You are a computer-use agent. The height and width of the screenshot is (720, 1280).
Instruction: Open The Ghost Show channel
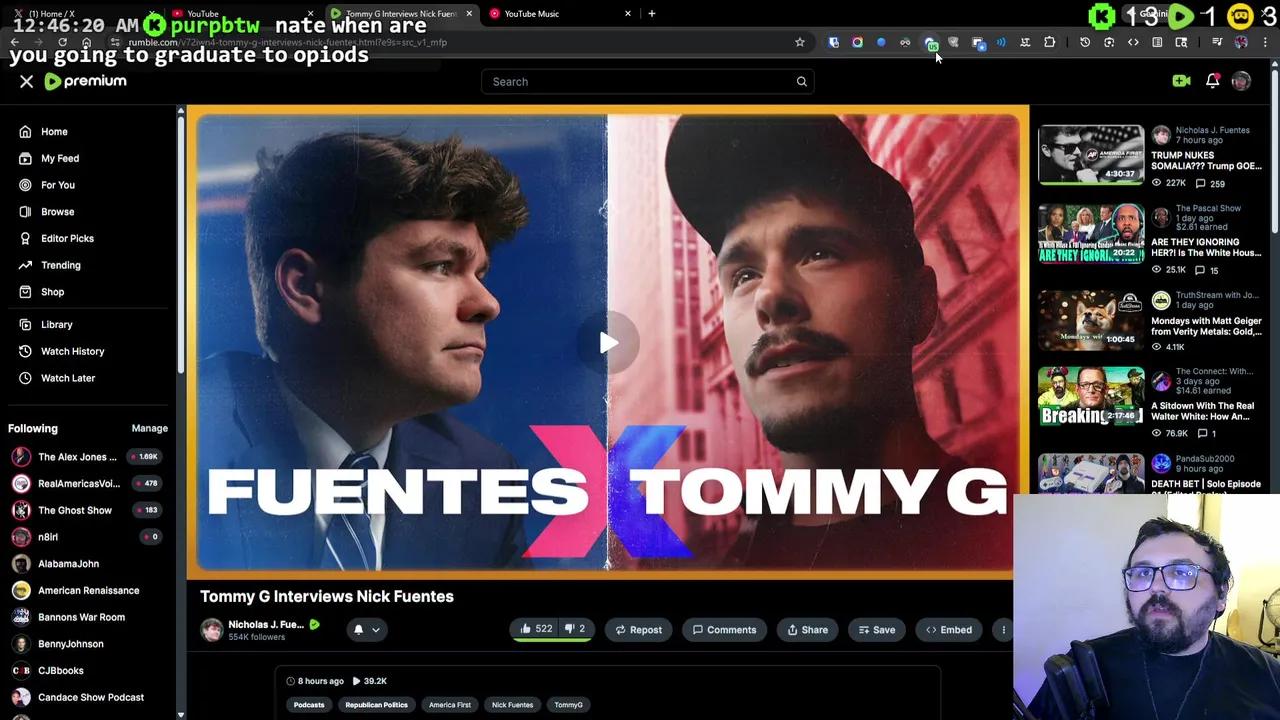tap(75, 510)
